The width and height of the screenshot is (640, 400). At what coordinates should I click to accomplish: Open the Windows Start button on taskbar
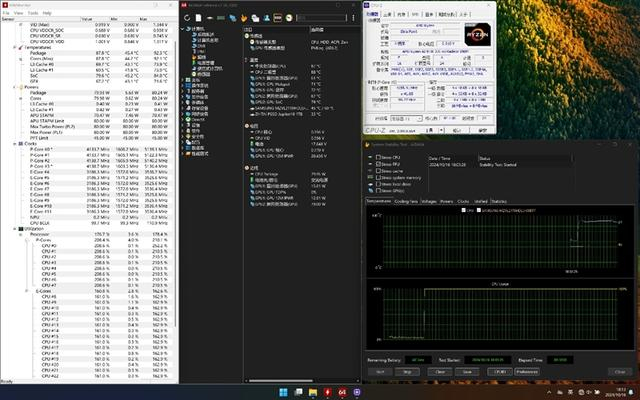(282, 391)
